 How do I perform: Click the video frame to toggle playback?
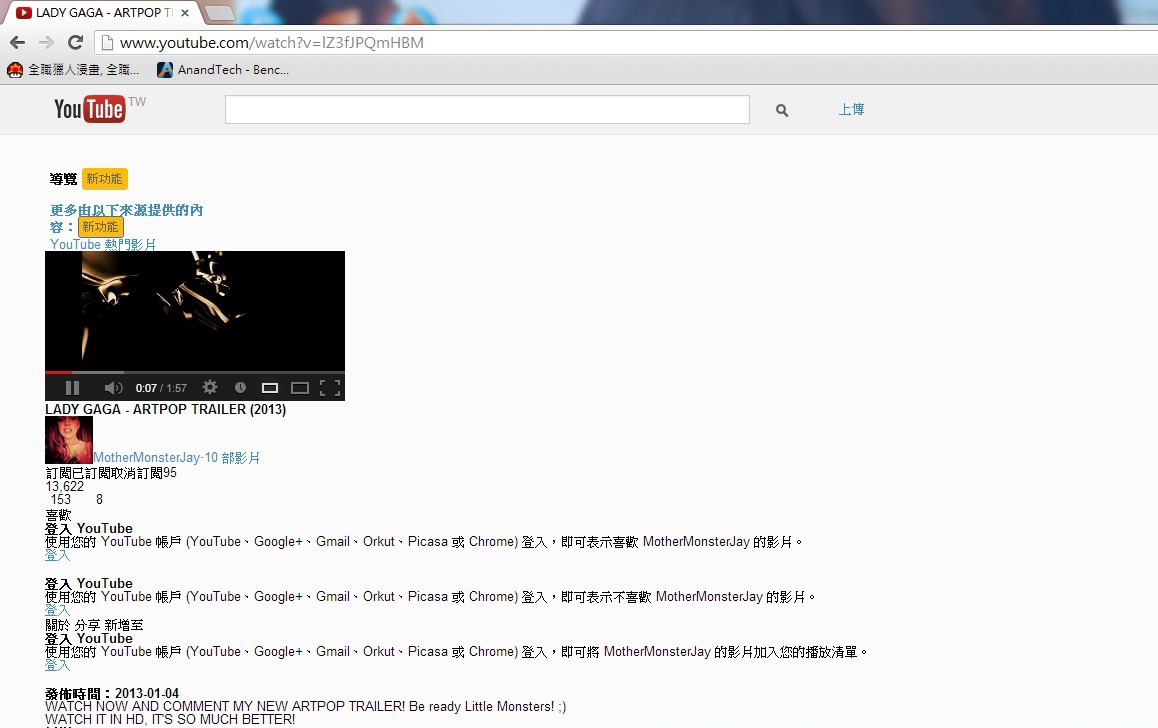click(x=195, y=310)
